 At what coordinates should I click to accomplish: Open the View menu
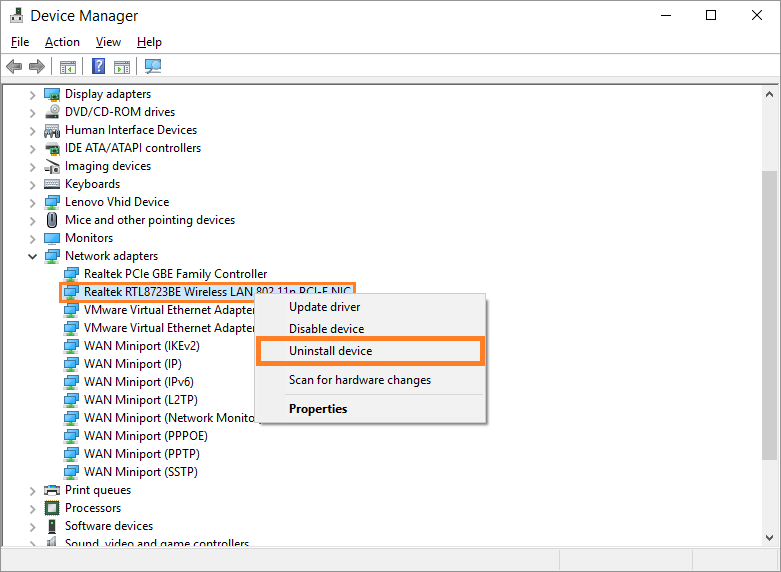108,42
